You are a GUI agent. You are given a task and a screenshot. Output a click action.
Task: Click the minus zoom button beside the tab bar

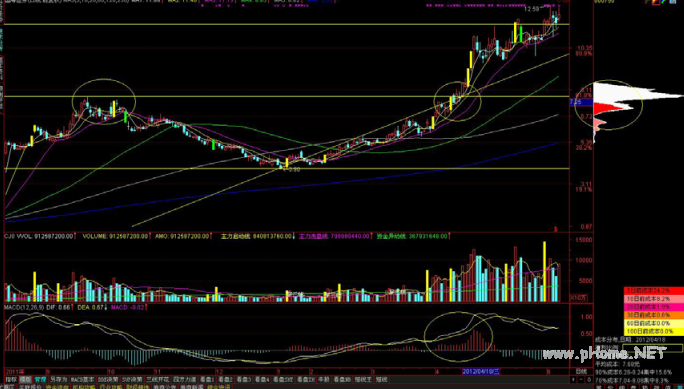581,379
